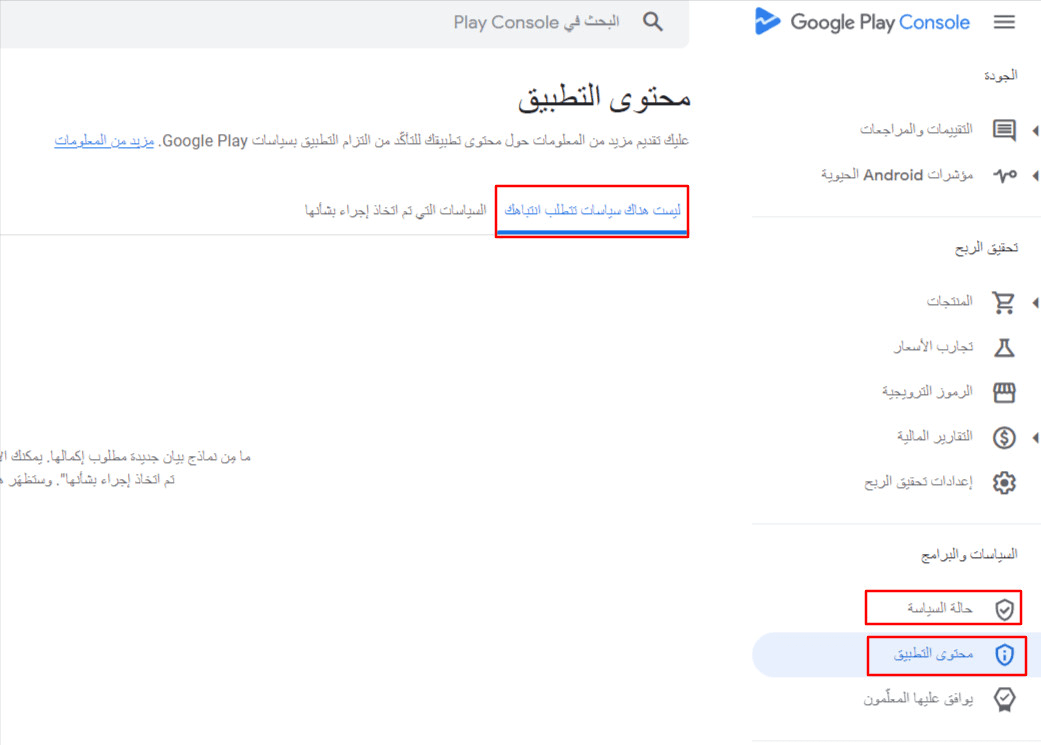
Task: Click the policy status shield icon
Action: pos(1004,608)
